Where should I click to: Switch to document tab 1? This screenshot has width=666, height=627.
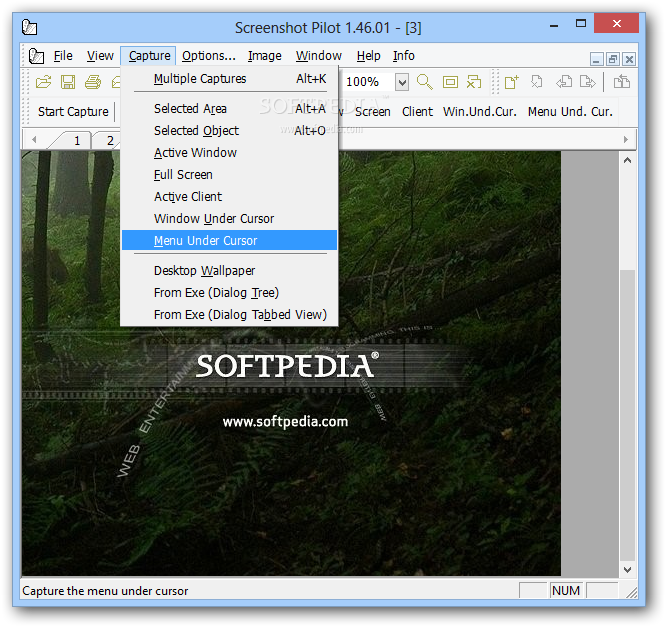[77, 141]
